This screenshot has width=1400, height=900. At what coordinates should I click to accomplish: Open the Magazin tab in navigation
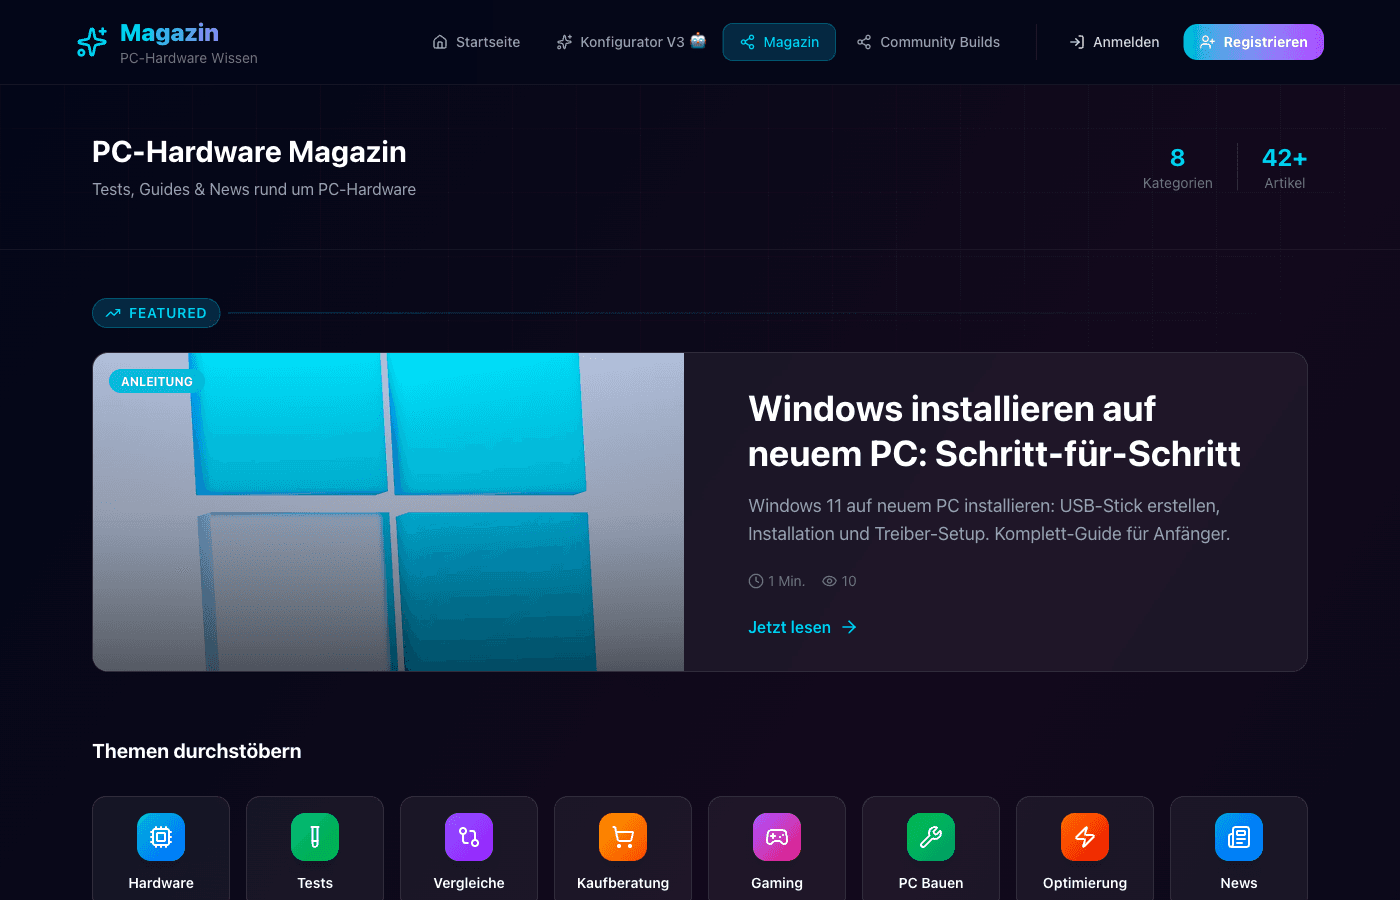[779, 42]
